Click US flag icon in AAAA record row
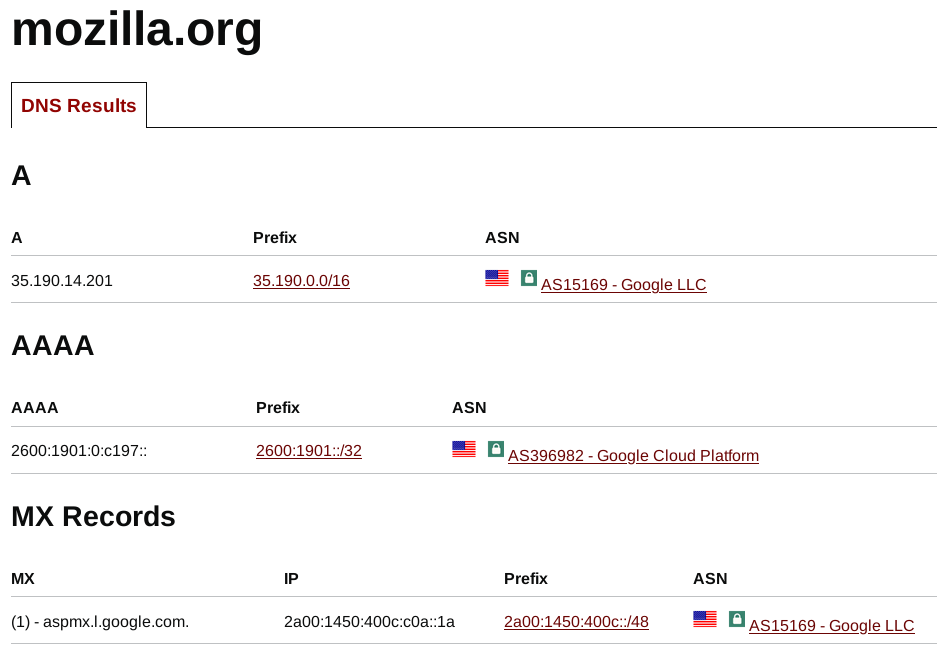 pos(464,449)
